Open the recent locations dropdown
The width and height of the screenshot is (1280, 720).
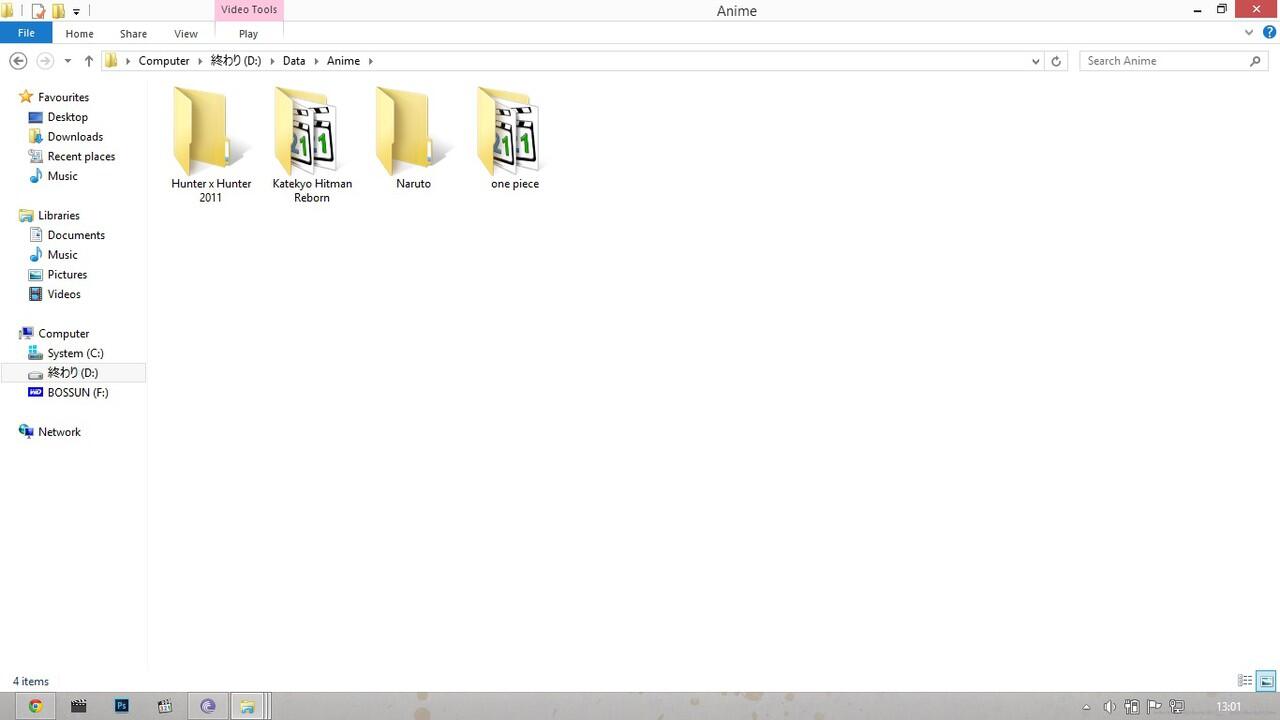point(67,61)
